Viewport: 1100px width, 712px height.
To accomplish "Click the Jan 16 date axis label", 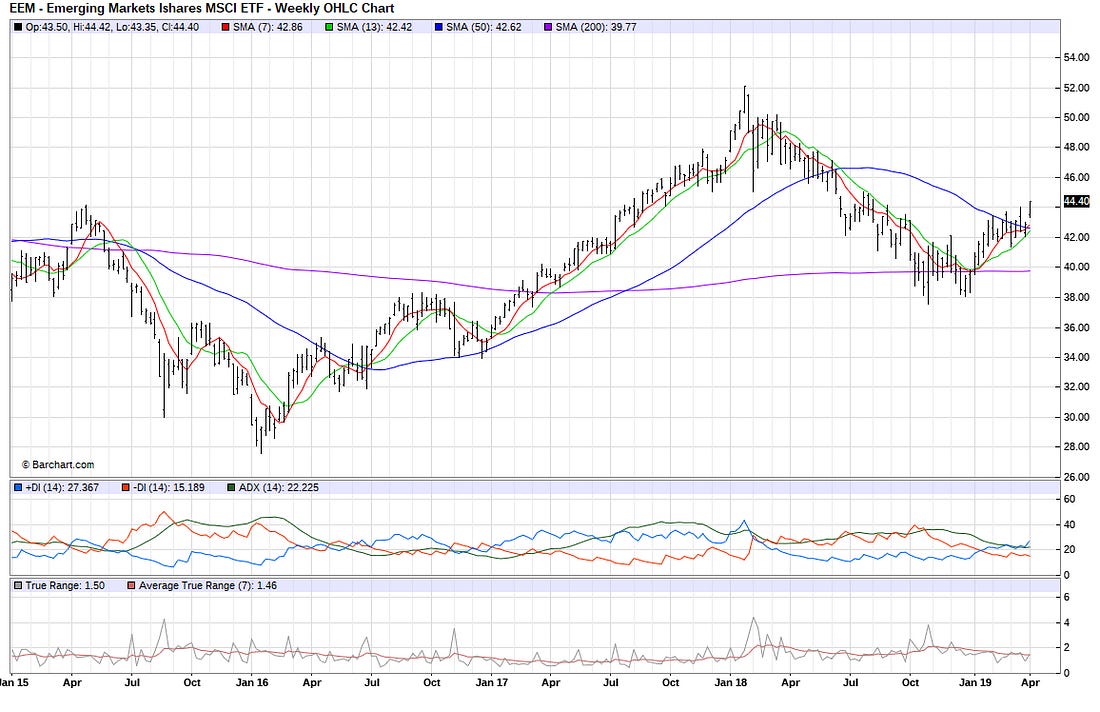I will tap(252, 683).
